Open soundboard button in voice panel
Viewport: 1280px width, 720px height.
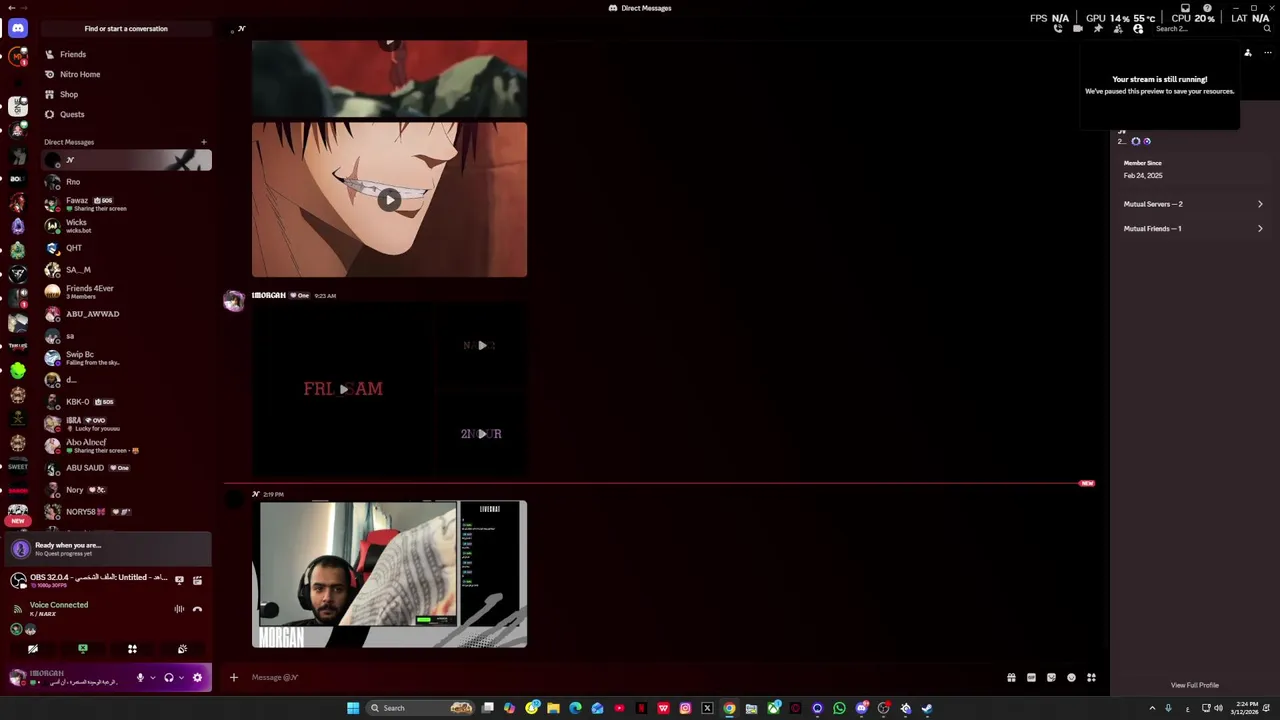182,649
